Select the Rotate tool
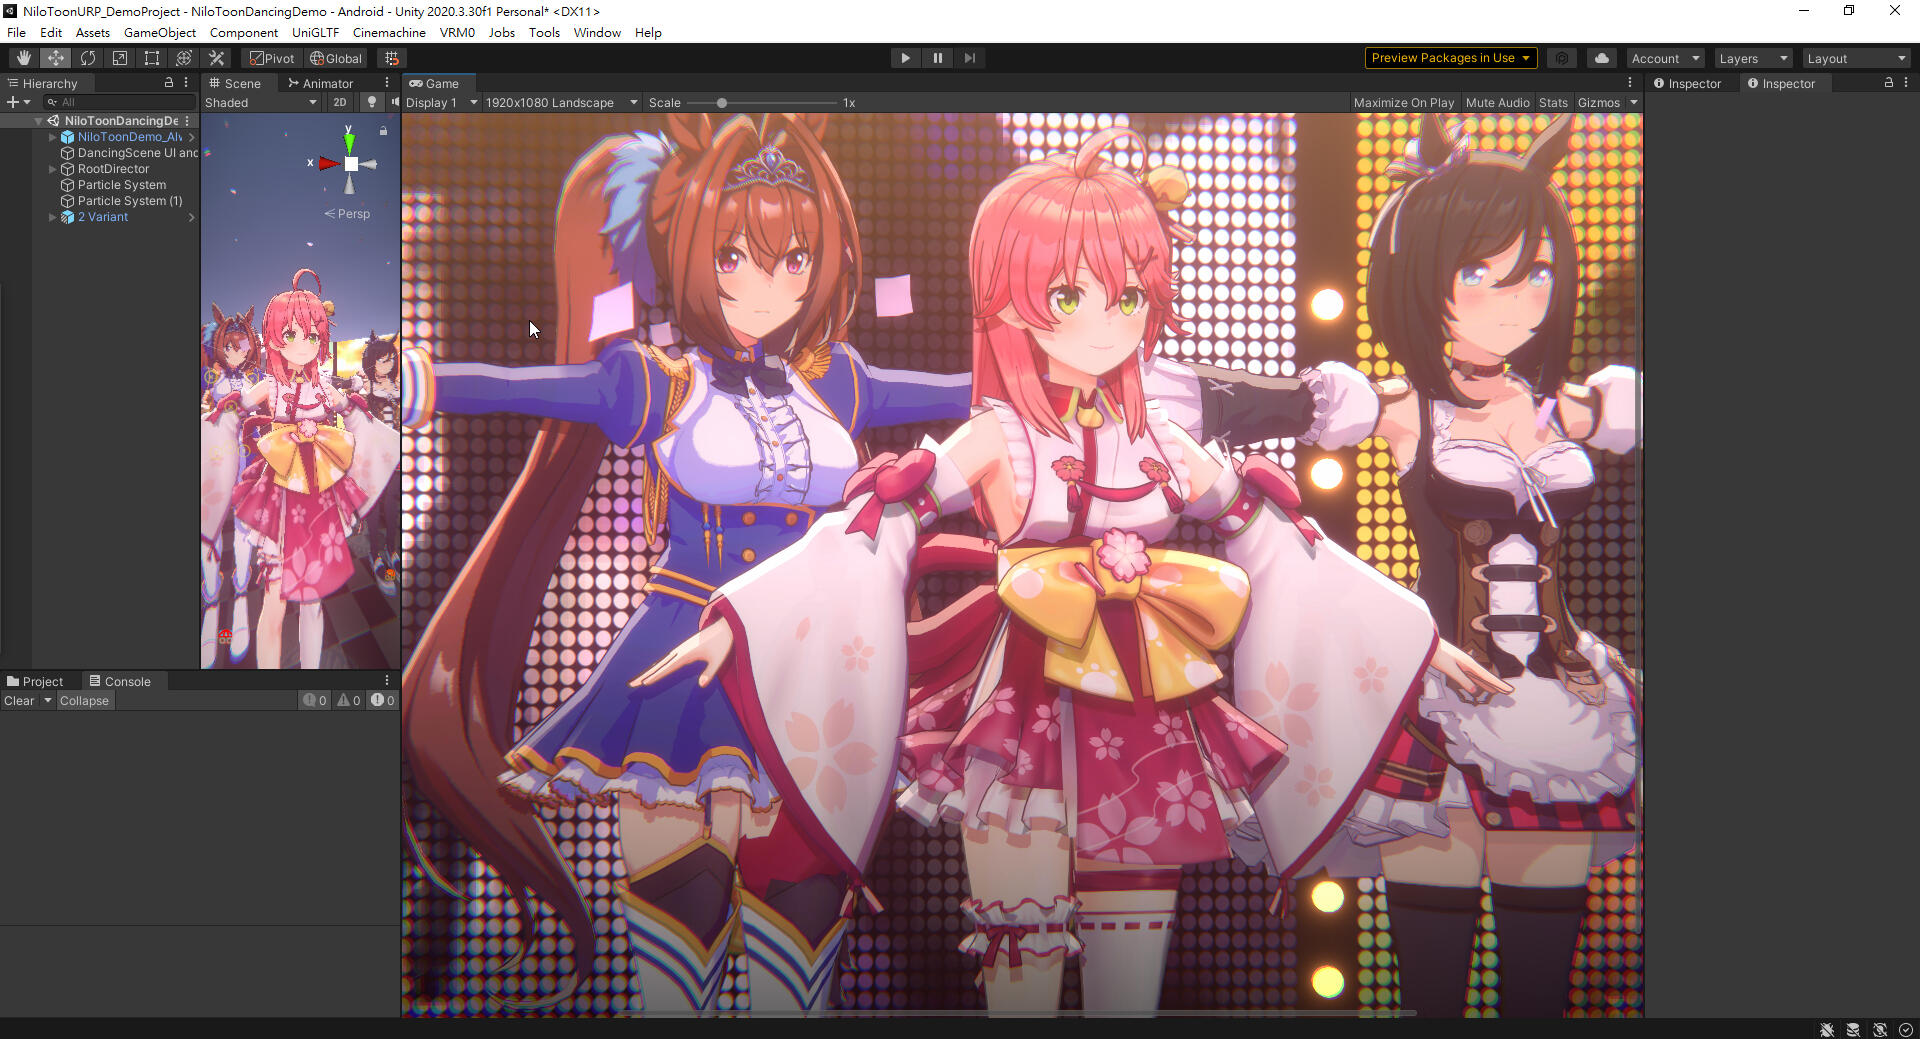 [88, 58]
